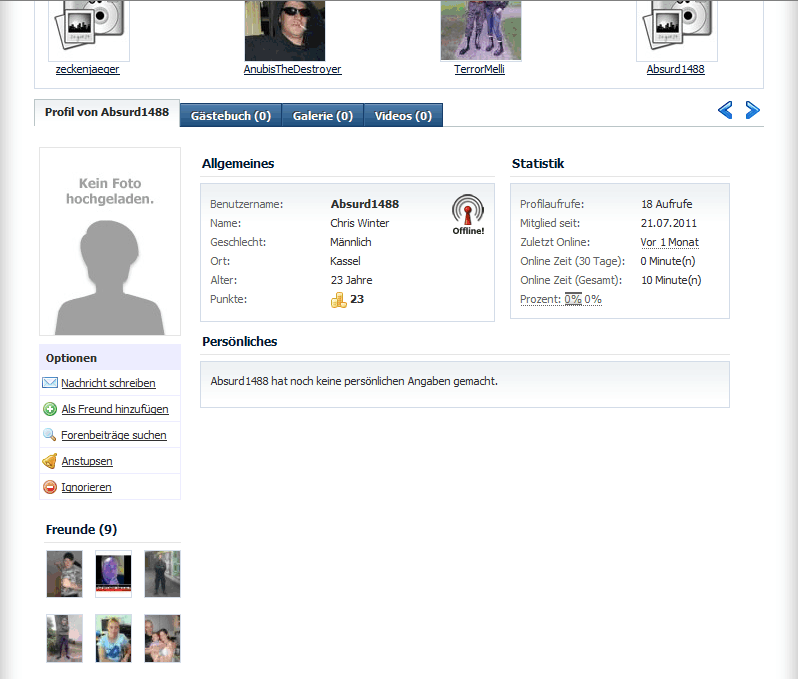Screen dimensions: 798x679
Task: Select the Videos (0) tab
Action: [x=403, y=116]
